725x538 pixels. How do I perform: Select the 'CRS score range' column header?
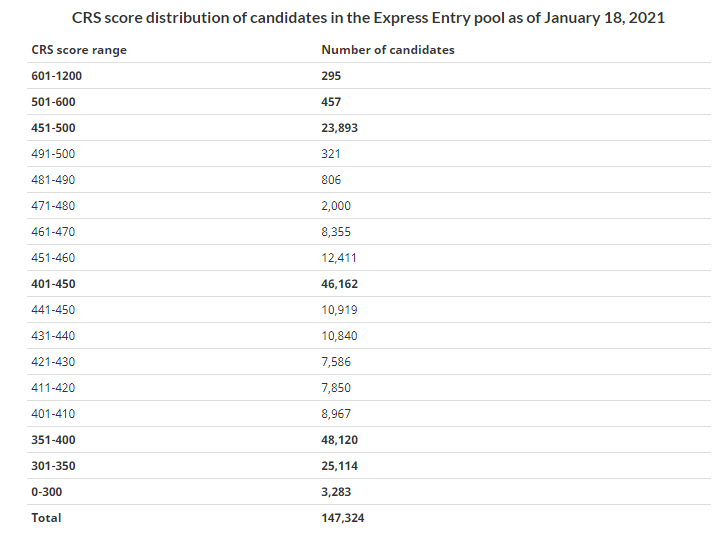point(79,50)
